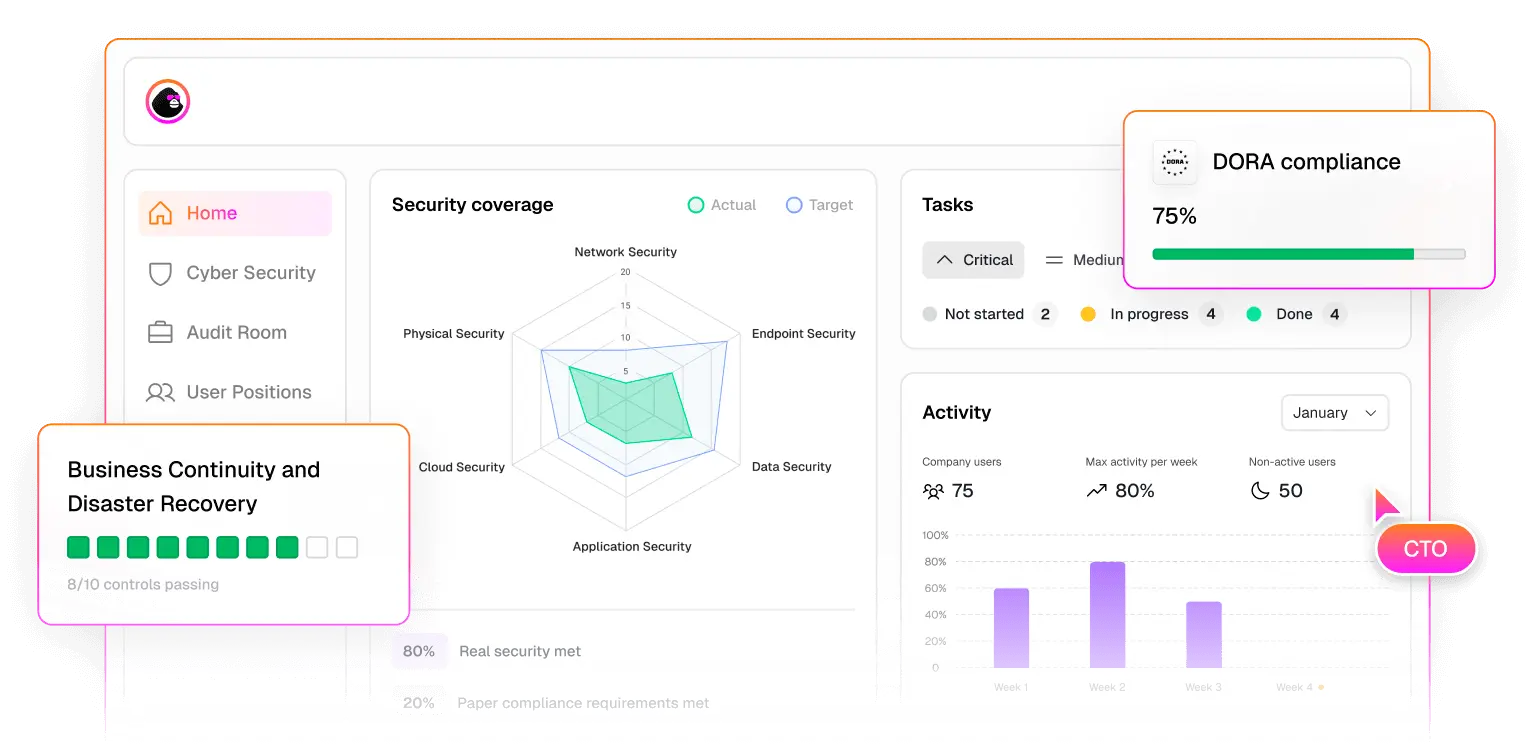
Task: Click the Non-active users moon icon
Action: pyautogui.click(x=1260, y=491)
